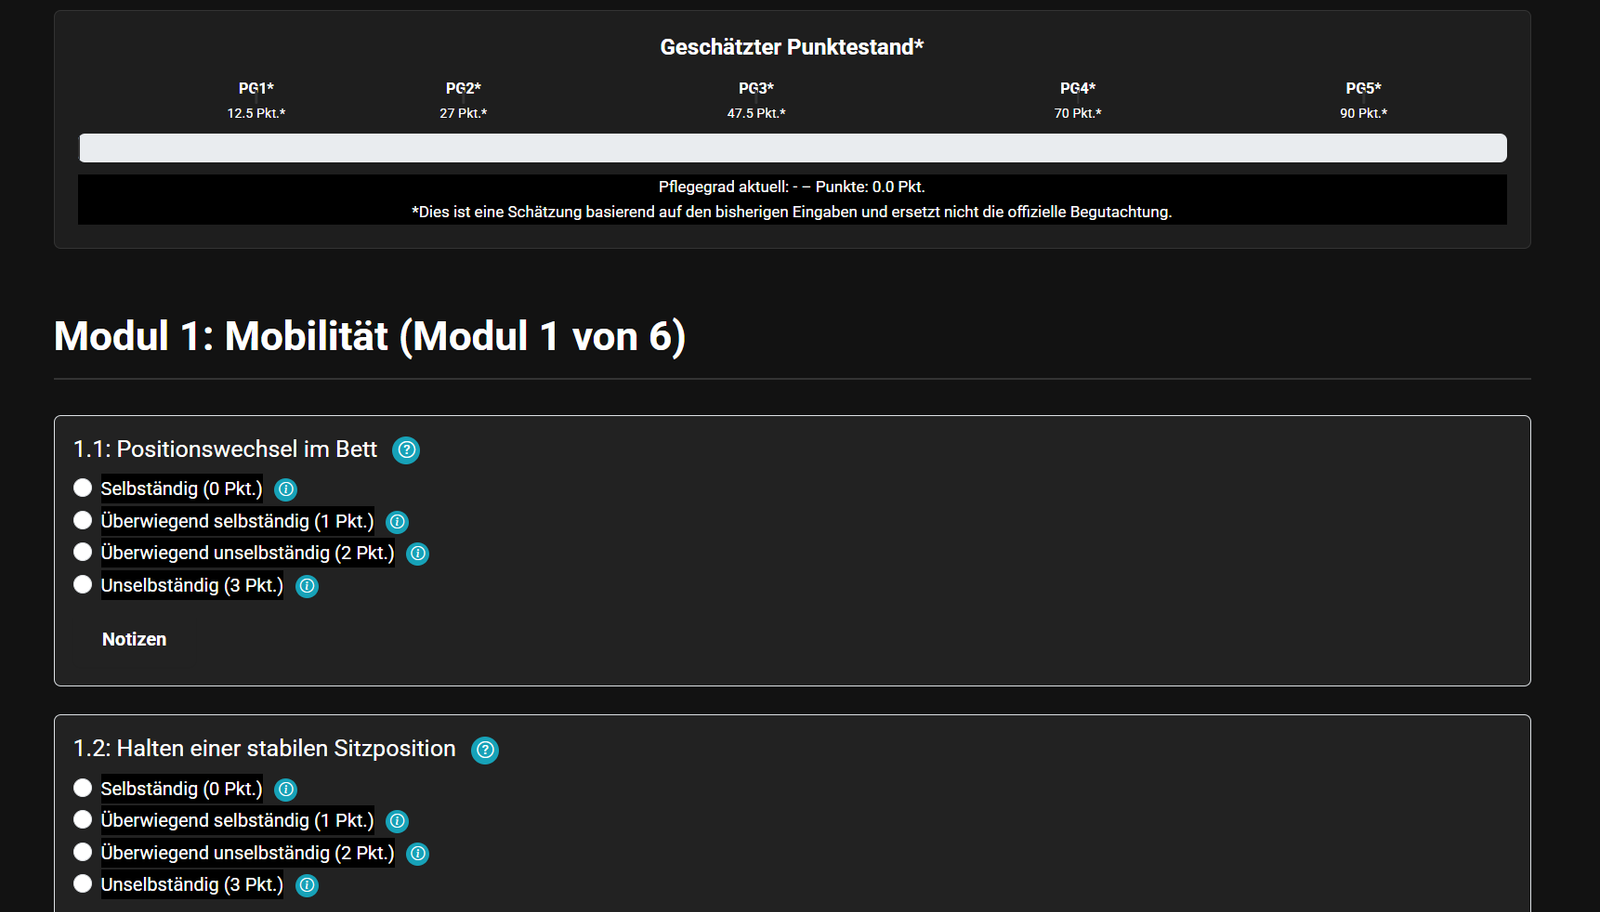Open help for Positionswechsel im Bett question
This screenshot has height=912, width=1600.
click(x=406, y=450)
